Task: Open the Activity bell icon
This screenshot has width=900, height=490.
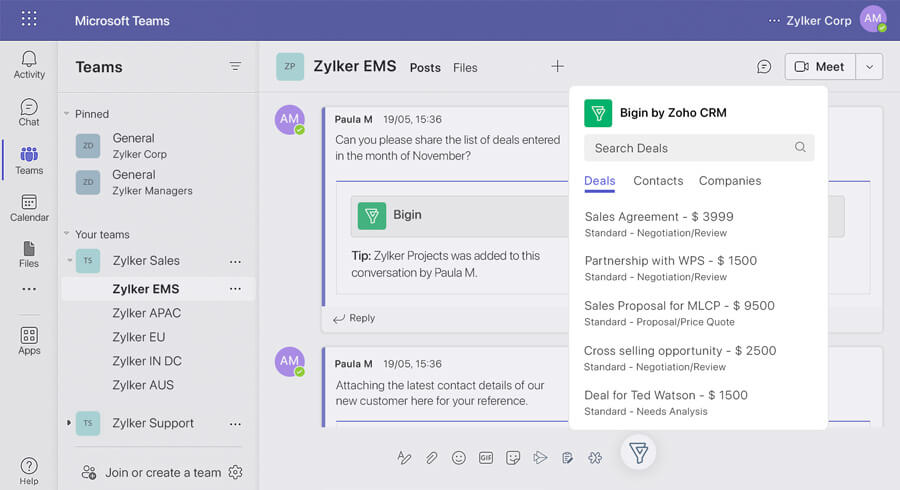Action: (x=29, y=64)
